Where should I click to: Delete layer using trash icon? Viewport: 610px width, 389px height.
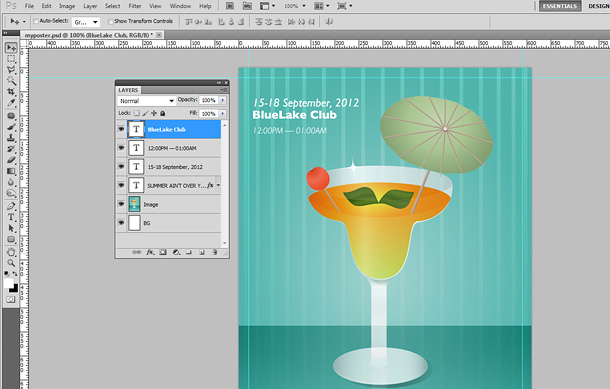pyautogui.click(x=214, y=252)
